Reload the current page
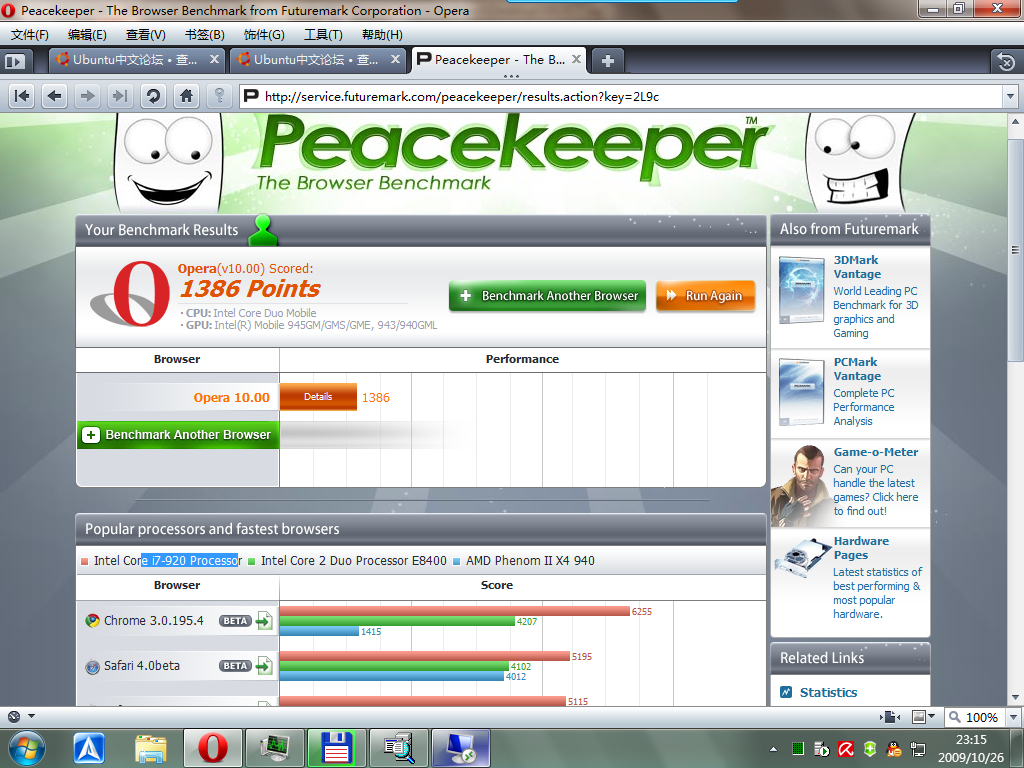The height and width of the screenshot is (768, 1024). 153,97
